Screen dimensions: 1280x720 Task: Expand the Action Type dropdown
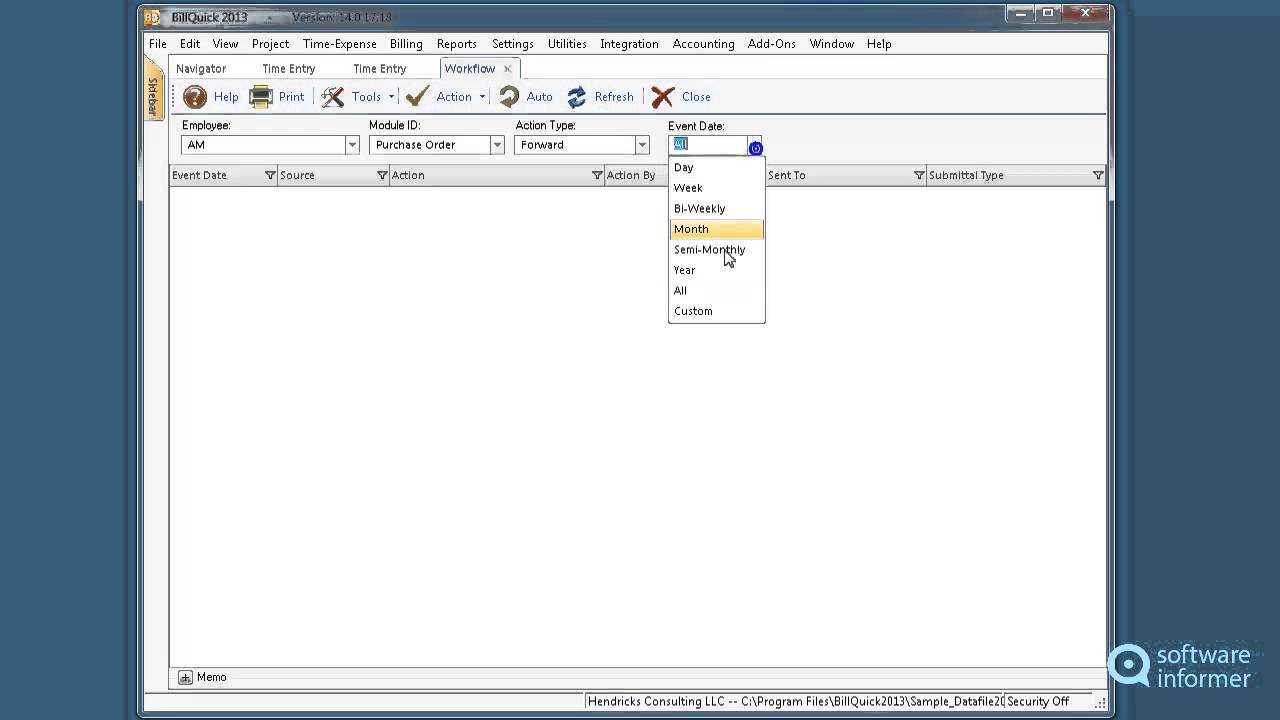[x=642, y=145]
